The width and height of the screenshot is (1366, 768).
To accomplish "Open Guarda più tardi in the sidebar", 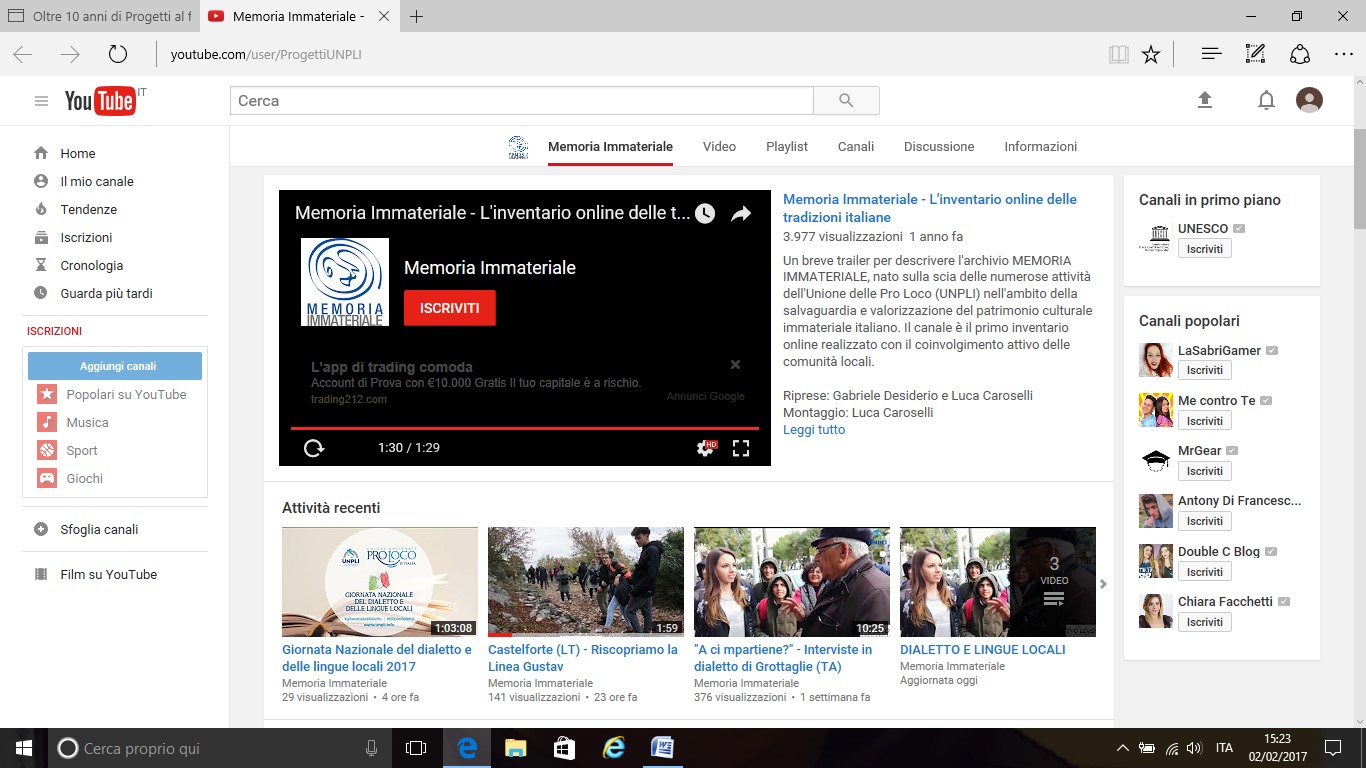I will click(106, 294).
